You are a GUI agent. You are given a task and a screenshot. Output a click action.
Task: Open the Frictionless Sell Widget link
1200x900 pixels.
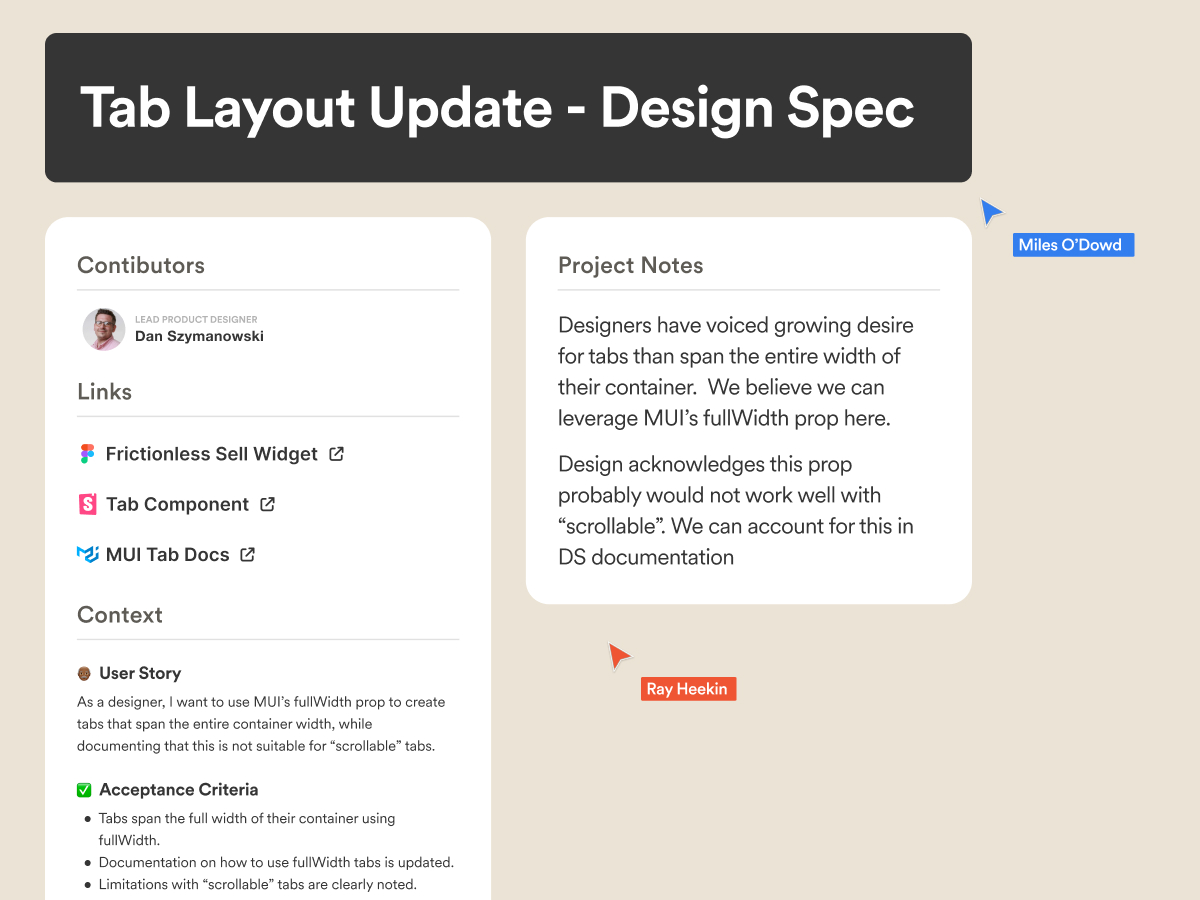tap(211, 454)
